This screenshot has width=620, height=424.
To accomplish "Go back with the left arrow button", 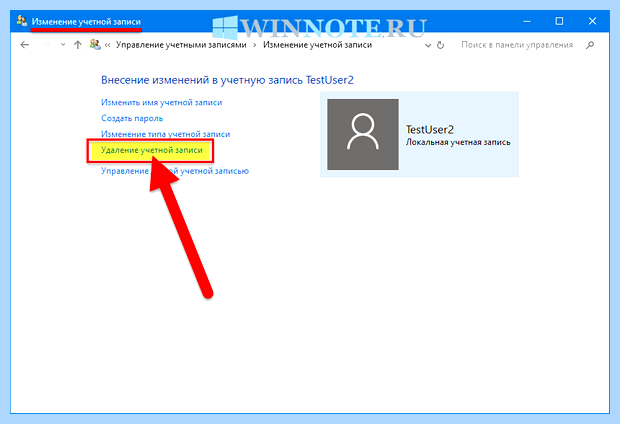I will (25, 45).
